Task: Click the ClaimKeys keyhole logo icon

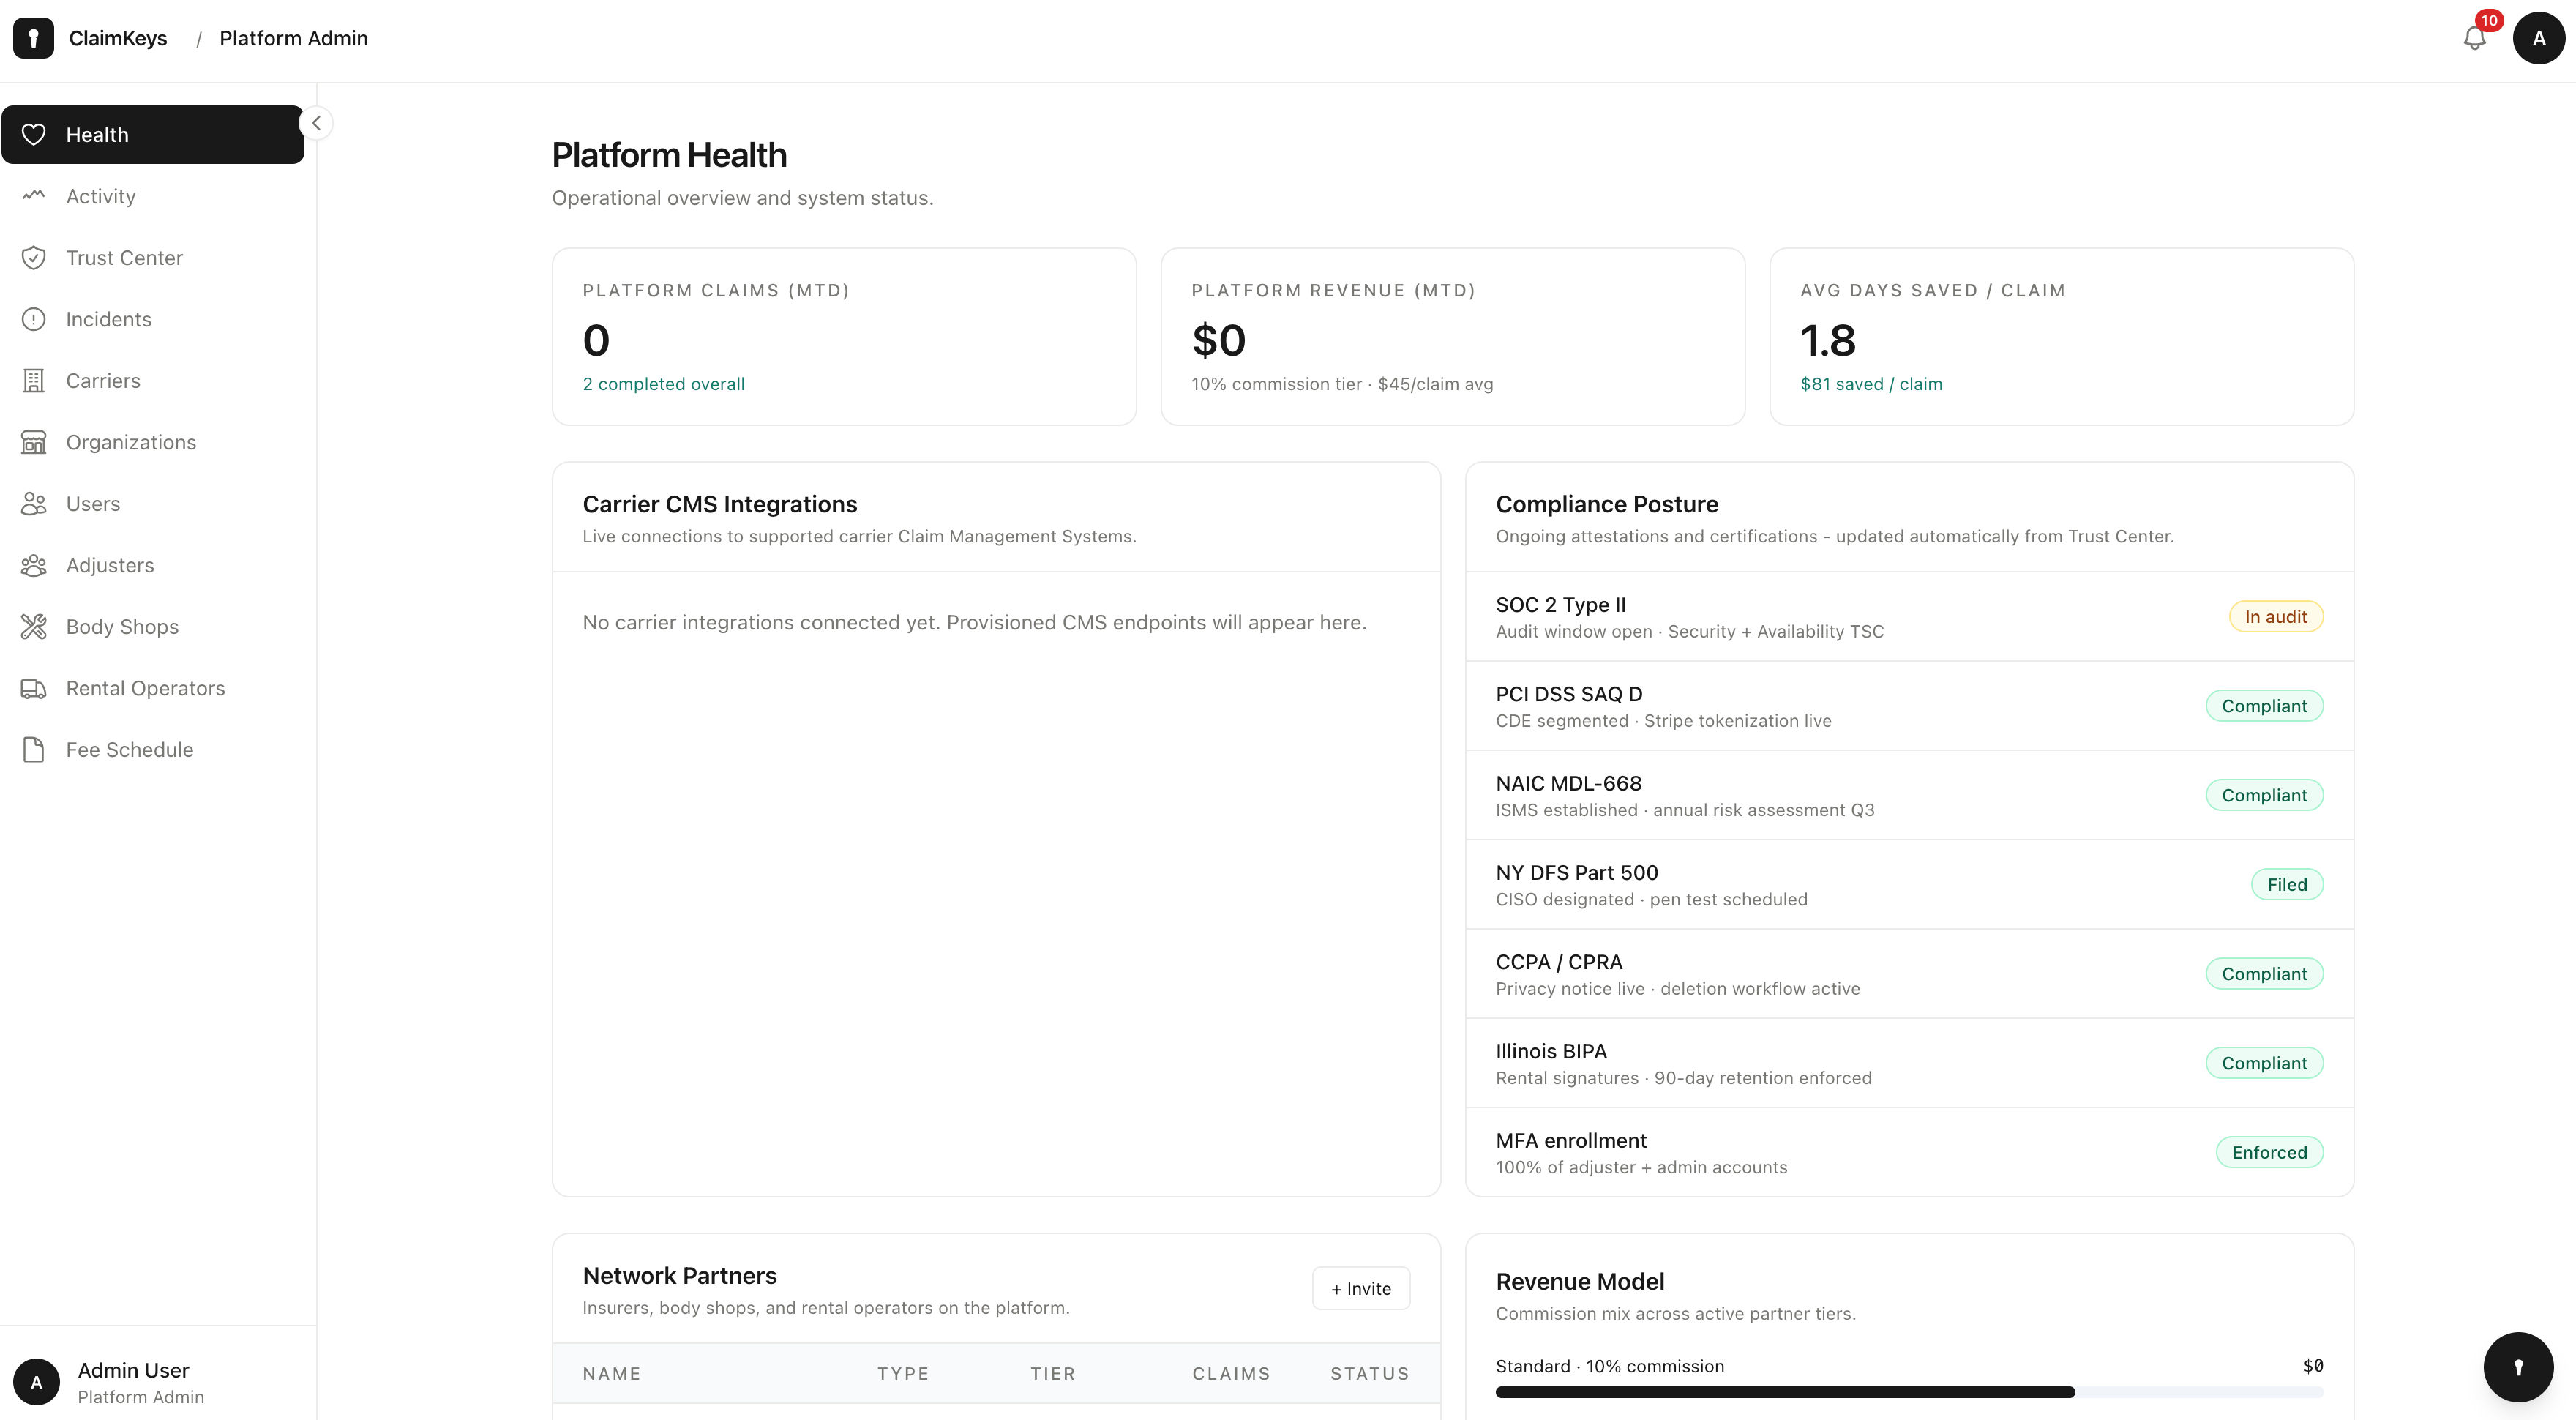Action: coord(33,38)
